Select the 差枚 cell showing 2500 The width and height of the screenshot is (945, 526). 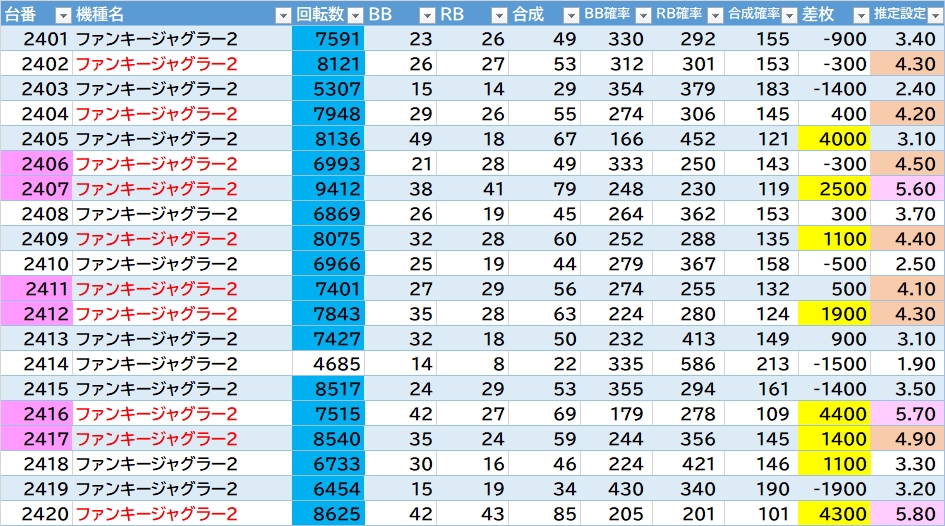(834, 189)
